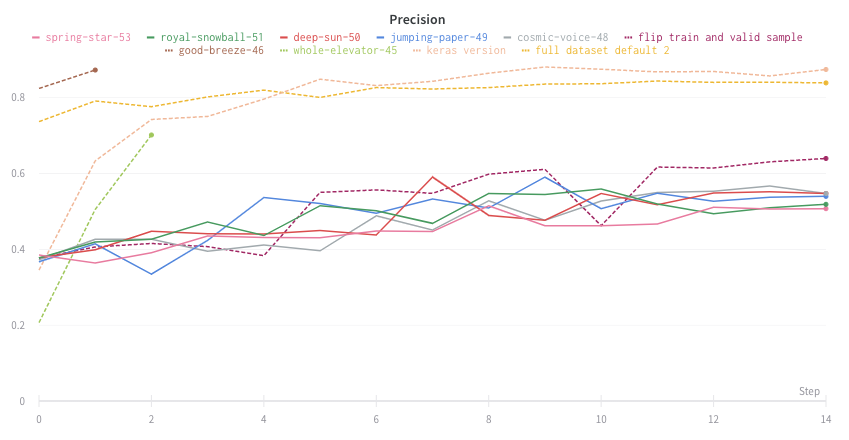Click whole-elevator-45 green endpoint dot
The width and height of the screenshot is (849, 440).
tap(151, 135)
